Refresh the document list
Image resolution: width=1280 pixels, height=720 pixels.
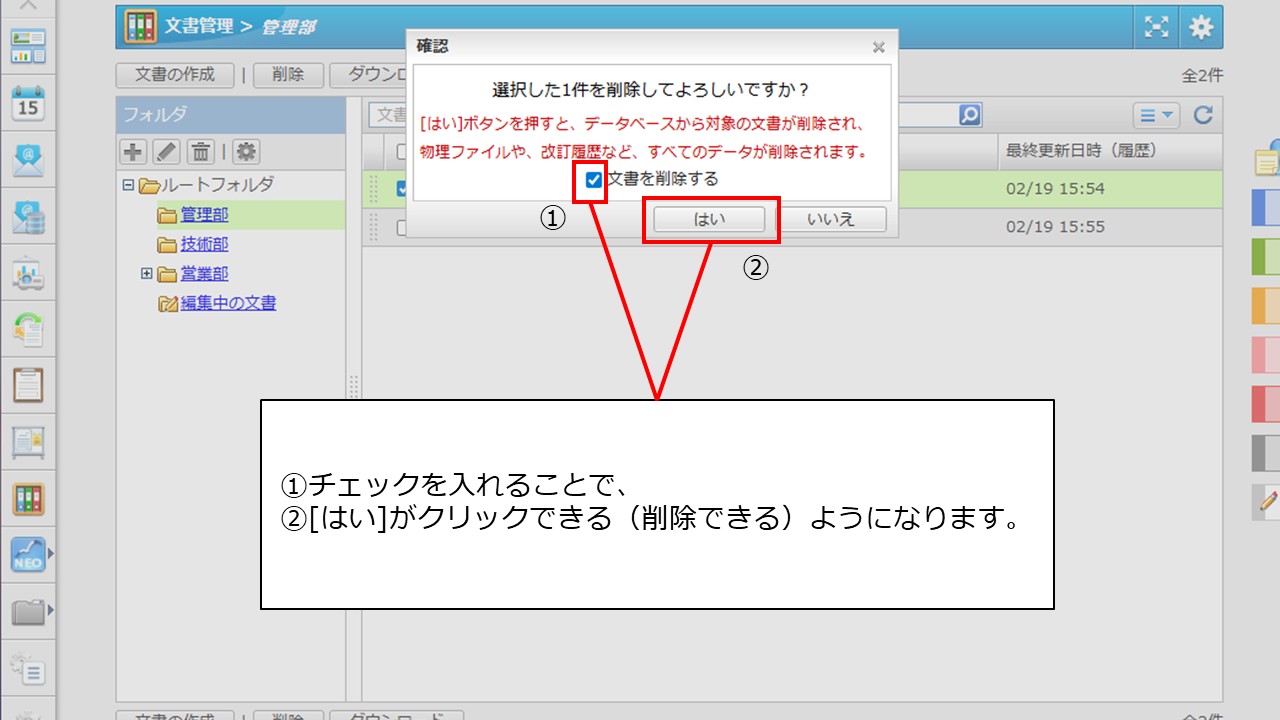click(x=1203, y=116)
